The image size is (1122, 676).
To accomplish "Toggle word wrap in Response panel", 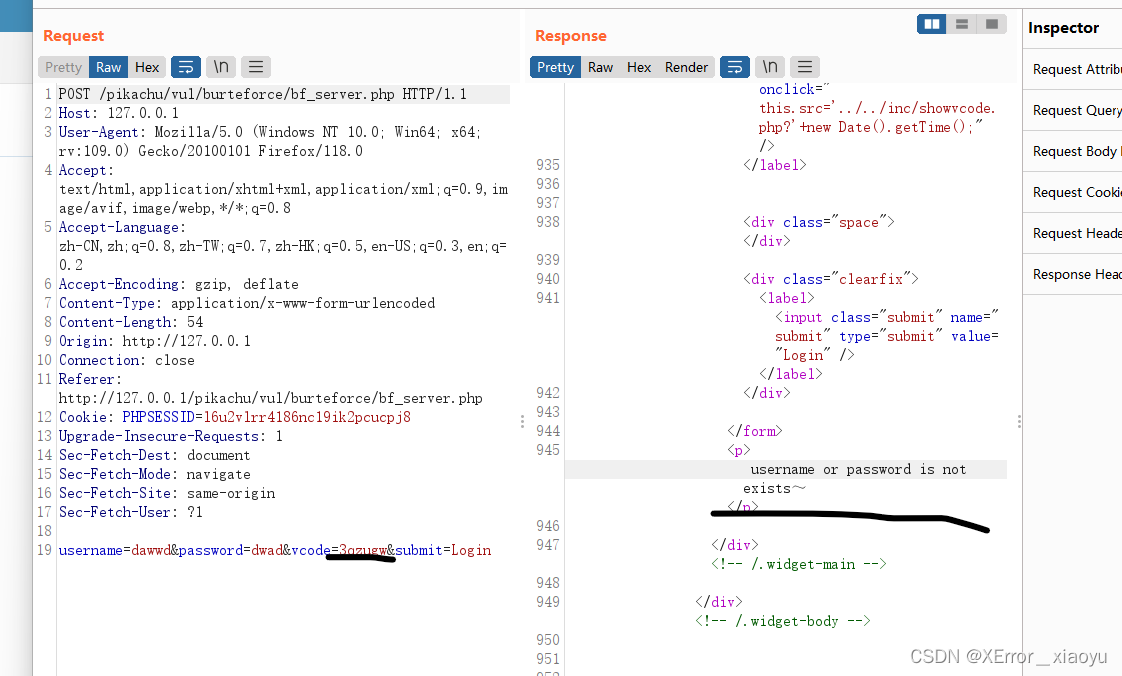I will tap(735, 67).
